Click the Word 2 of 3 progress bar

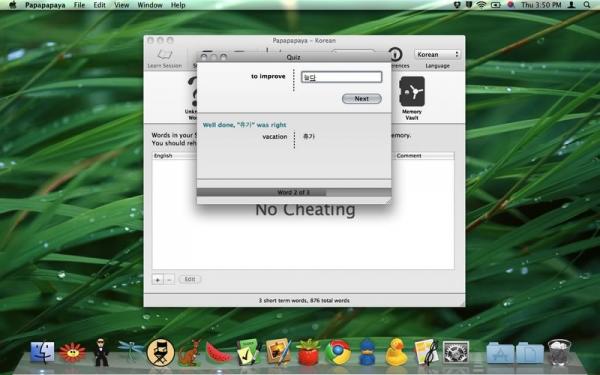click(x=294, y=192)
